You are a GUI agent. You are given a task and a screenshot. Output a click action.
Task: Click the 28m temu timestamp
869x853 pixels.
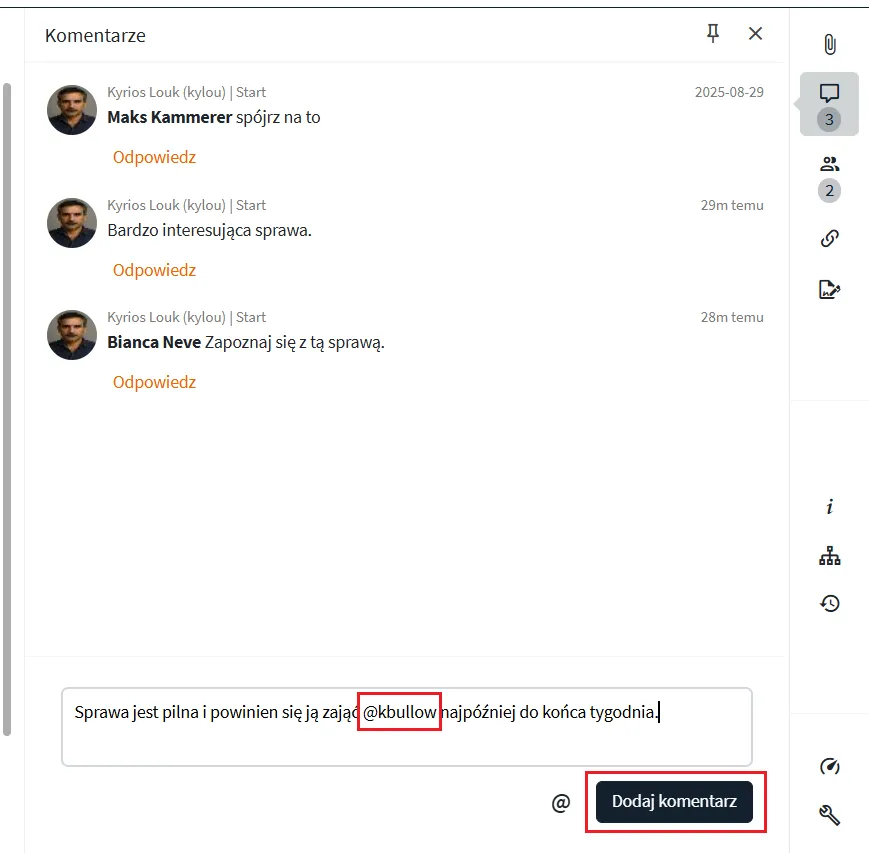pyautogui.click(x=732, y=317)
